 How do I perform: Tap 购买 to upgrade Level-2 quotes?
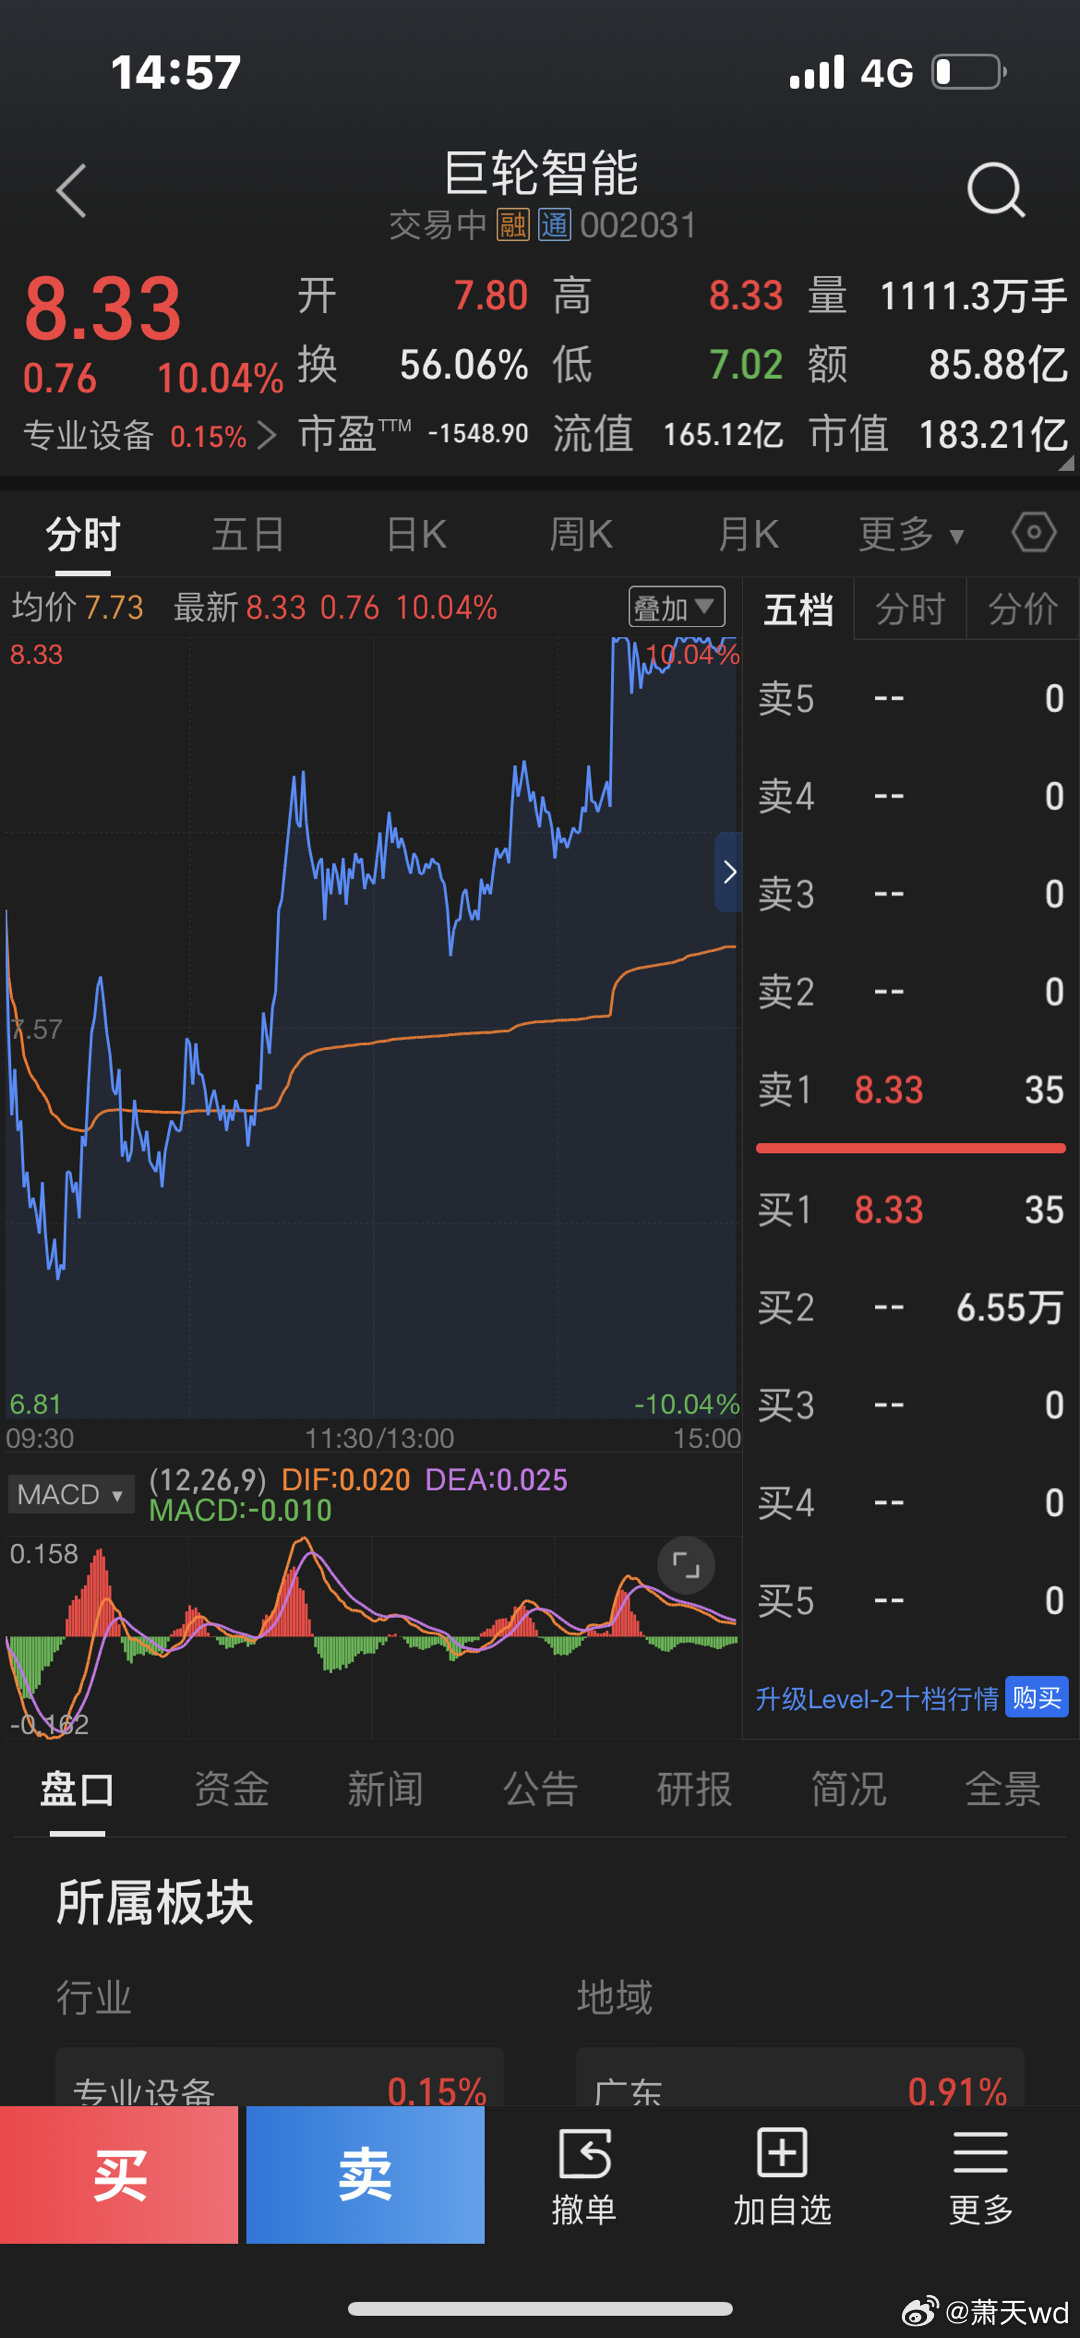(1036, 1698)
